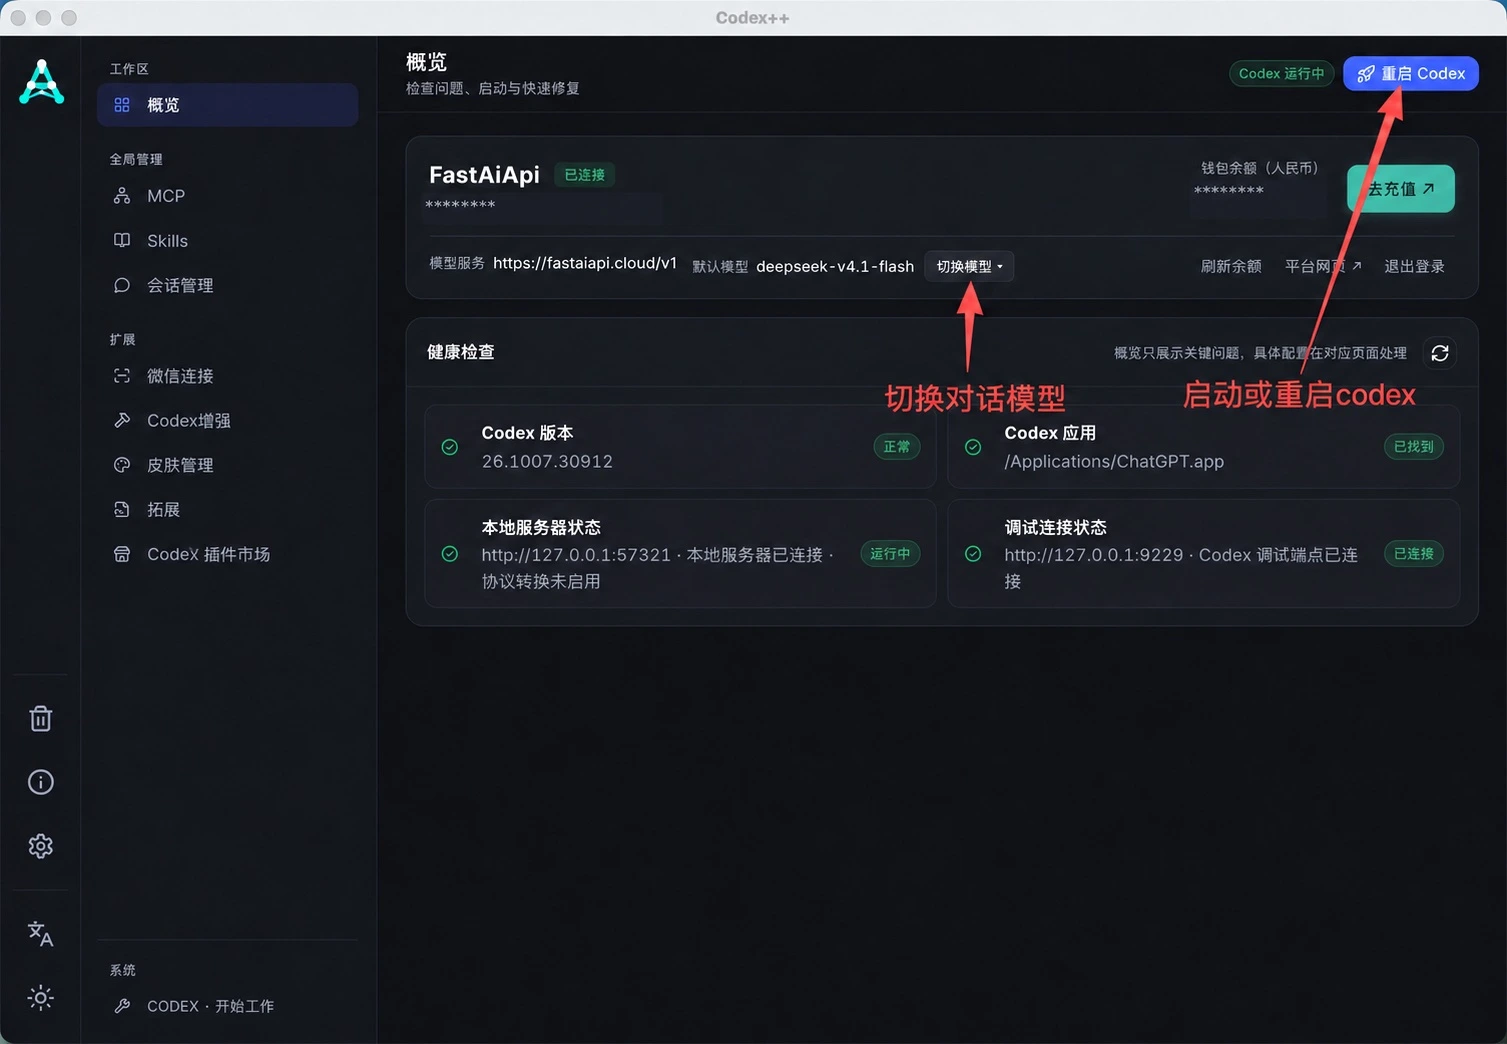1507x1044 pixels.
Task: Open the info icon in left rail
Action: tap(40, 782)
